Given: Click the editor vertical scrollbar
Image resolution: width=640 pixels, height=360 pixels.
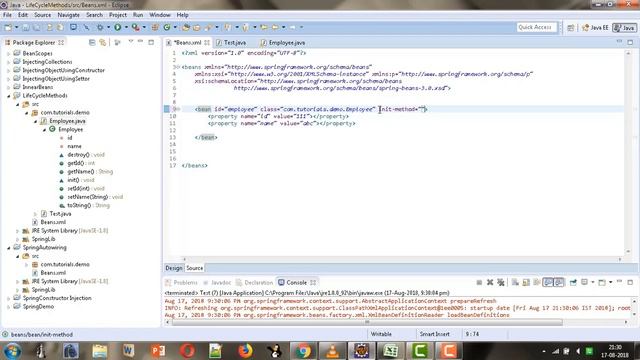Looking at the screenshot, I should [628, 152].
